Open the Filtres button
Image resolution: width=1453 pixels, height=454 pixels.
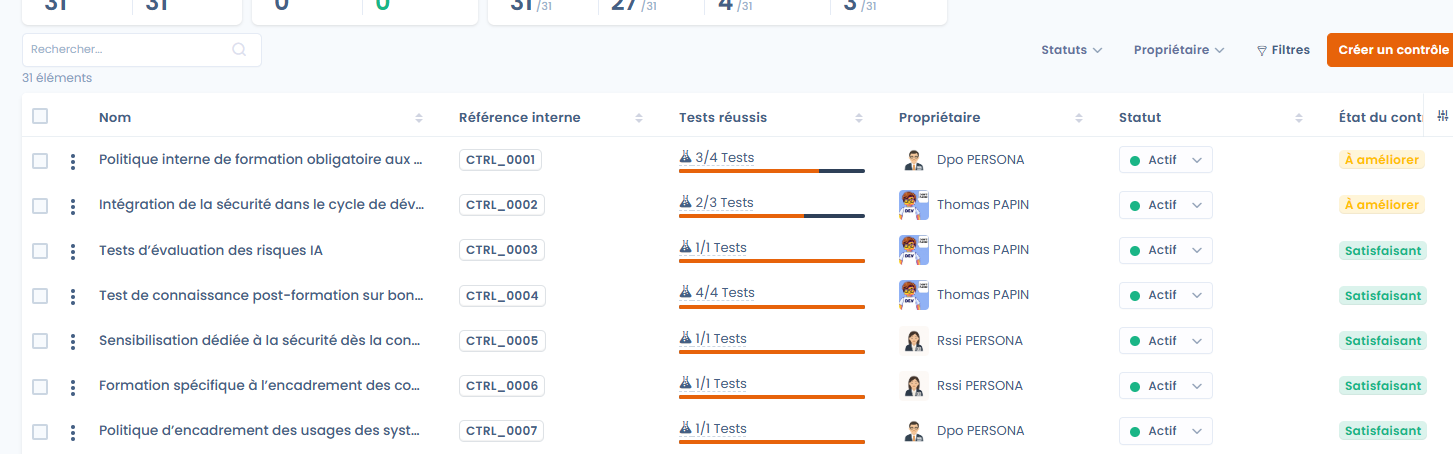pos(1283,50)
